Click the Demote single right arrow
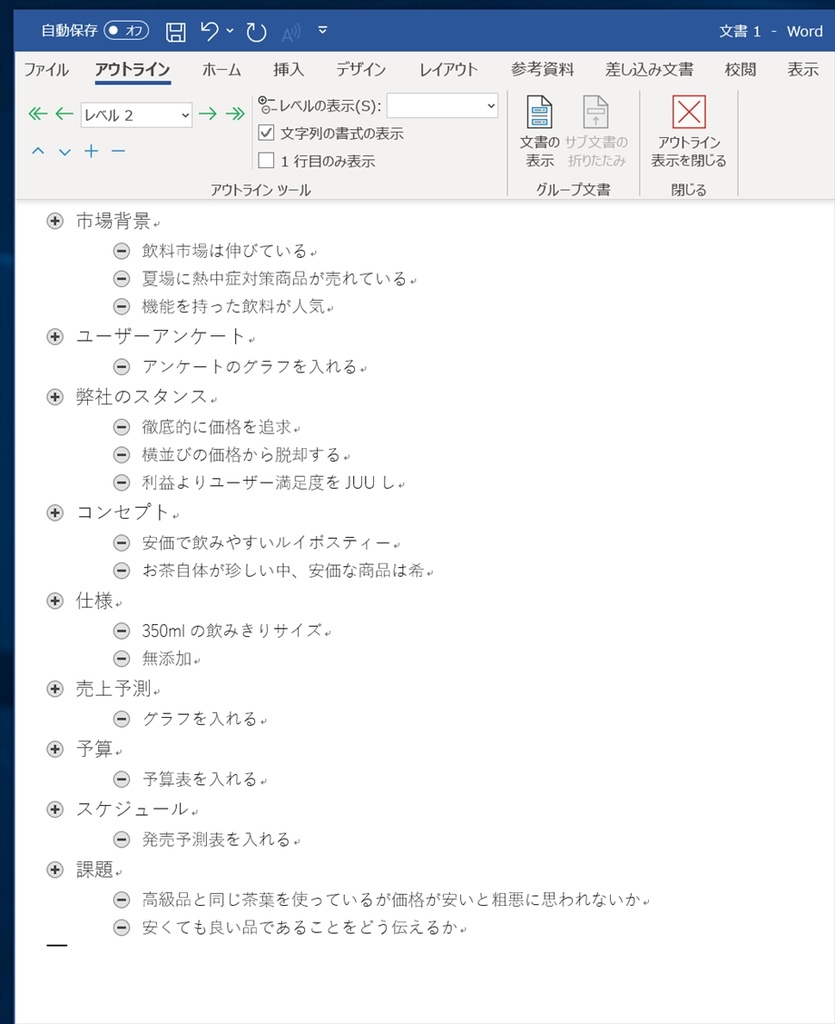 tap(208, 114)
